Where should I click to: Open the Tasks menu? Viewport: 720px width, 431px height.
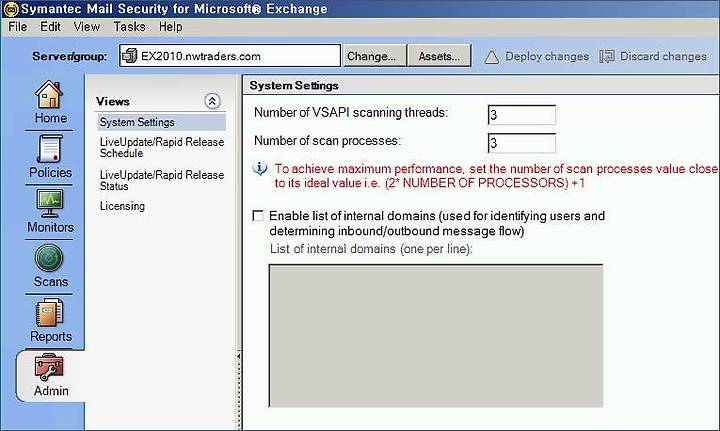tap(129, 27)
